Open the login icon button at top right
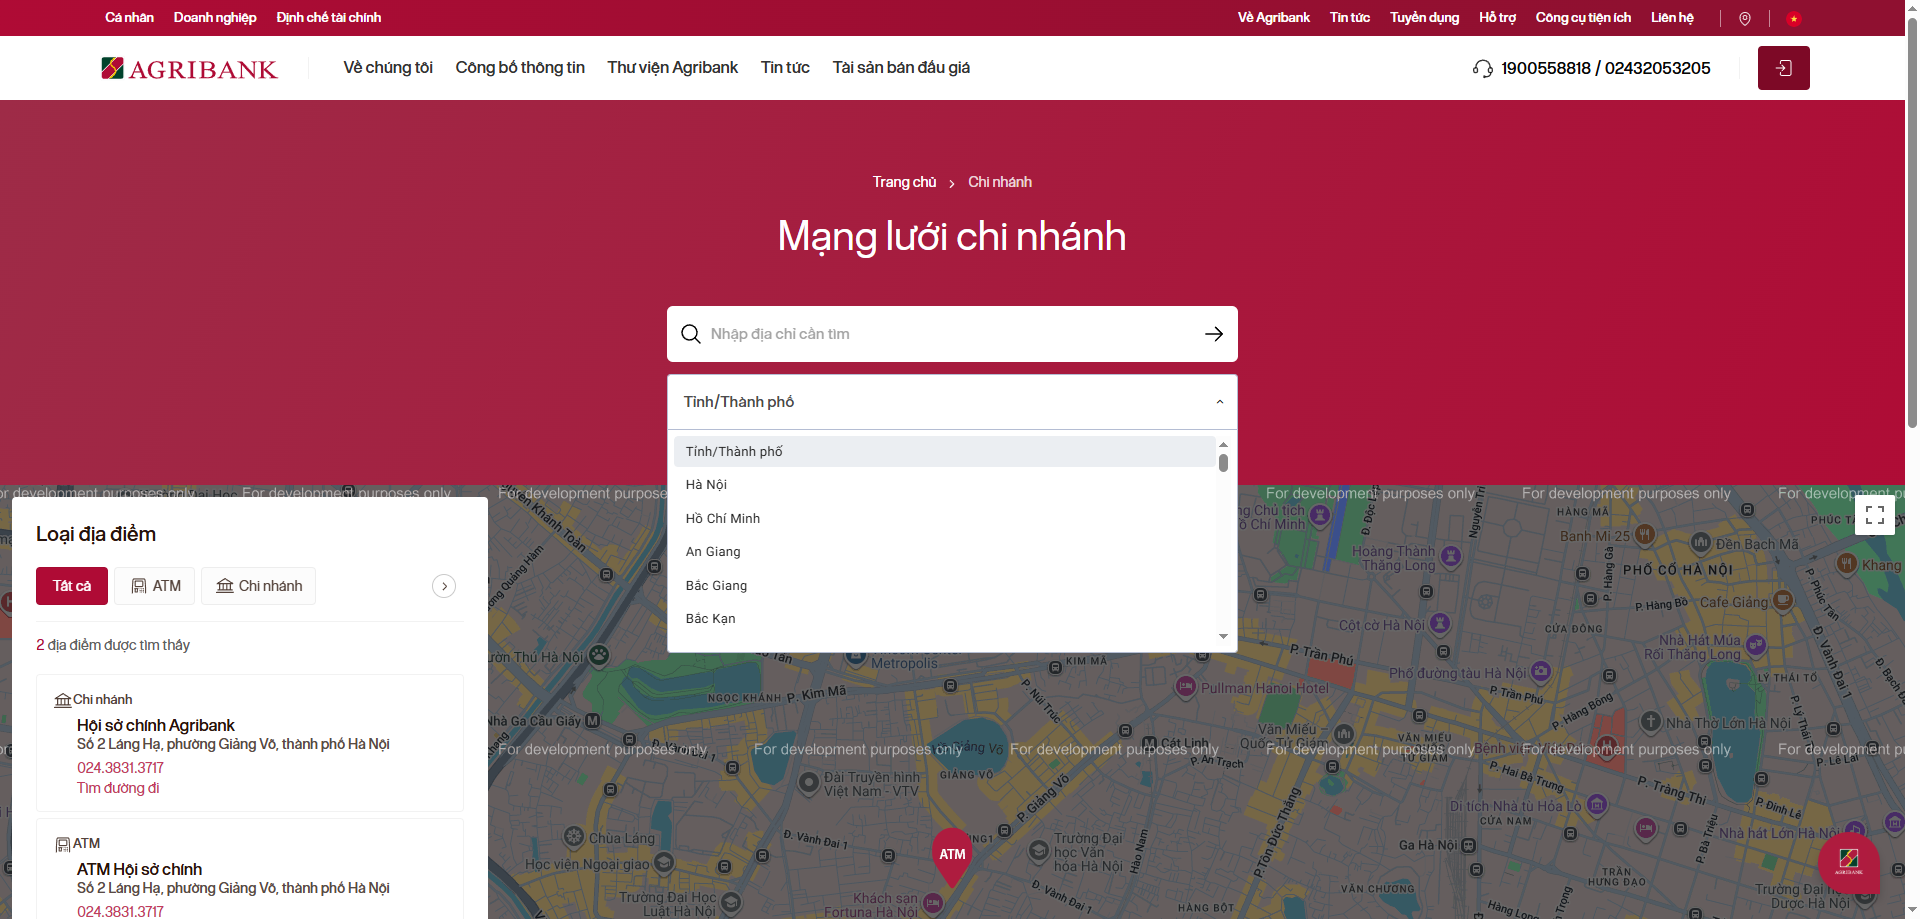Image resolution: width=1920 pixels, height=919 pixels. [1783, 68]
